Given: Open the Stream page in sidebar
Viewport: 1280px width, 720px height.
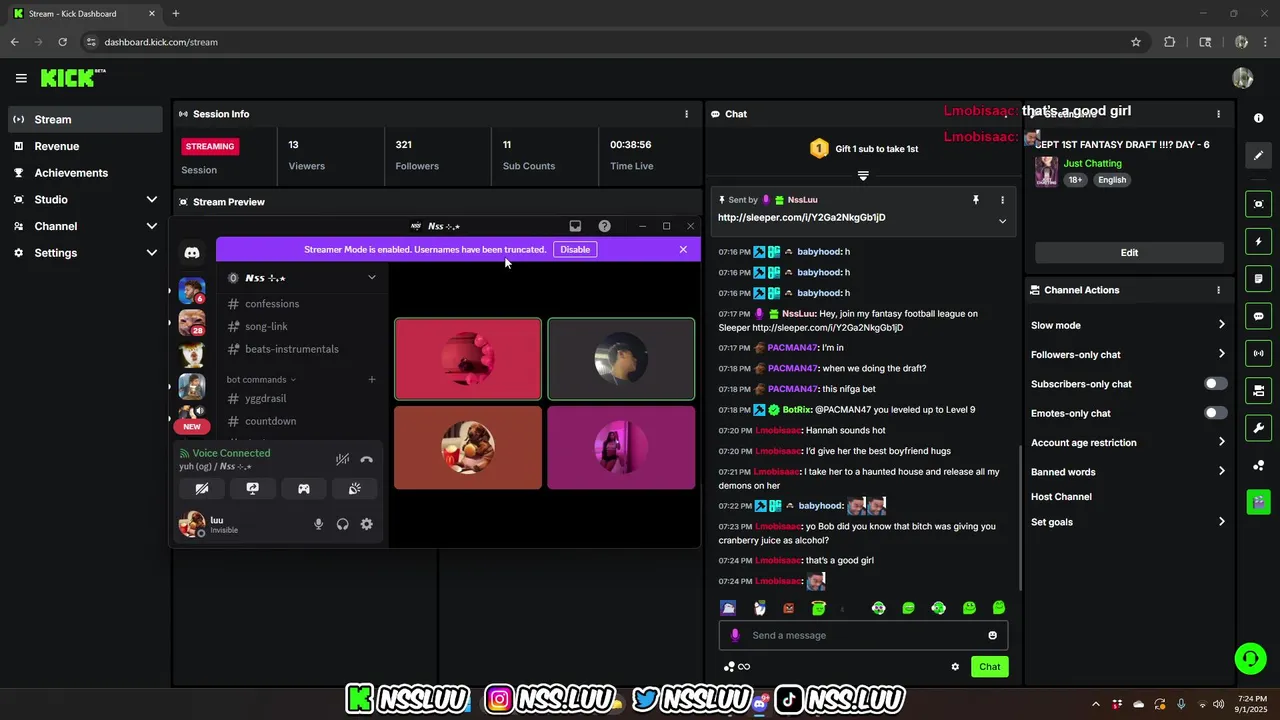Looking at the screenshot, I should click(x=85, y=119).
